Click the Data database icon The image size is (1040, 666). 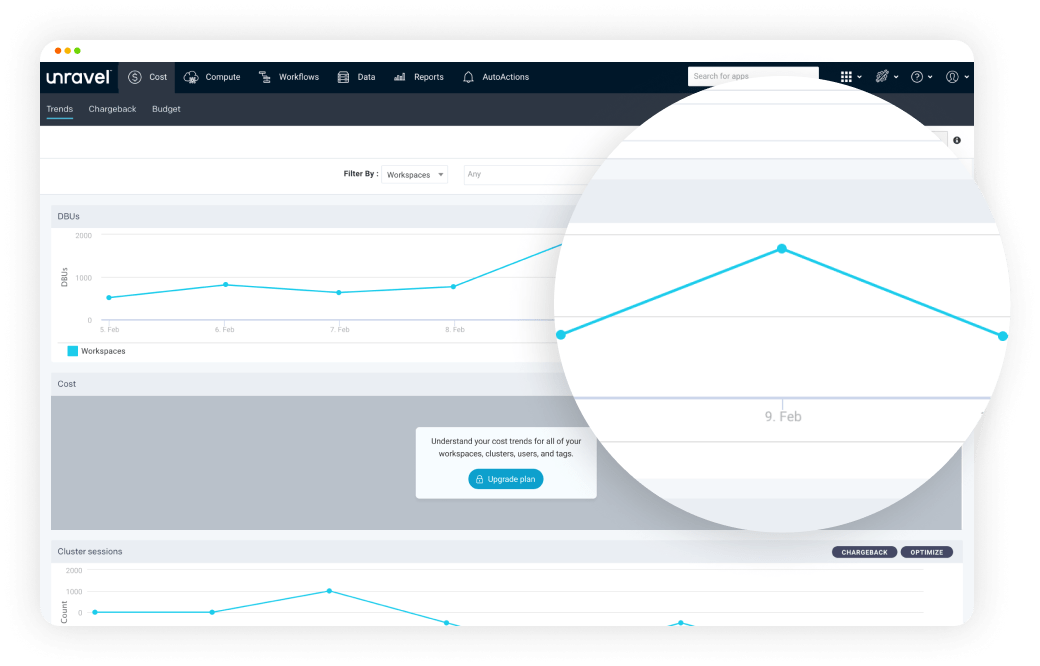[x=343, y=77]
